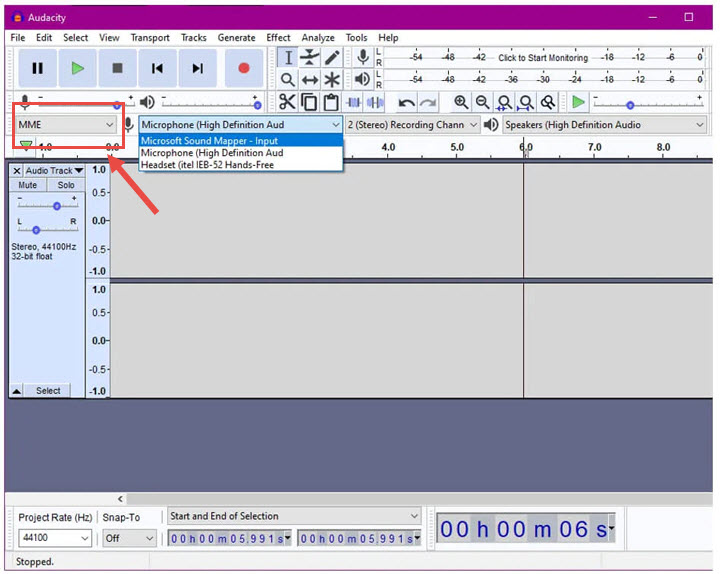Select the Draw pencil tool
The height and width of the screenshot is (574, 720).
(x=332, y=58)
